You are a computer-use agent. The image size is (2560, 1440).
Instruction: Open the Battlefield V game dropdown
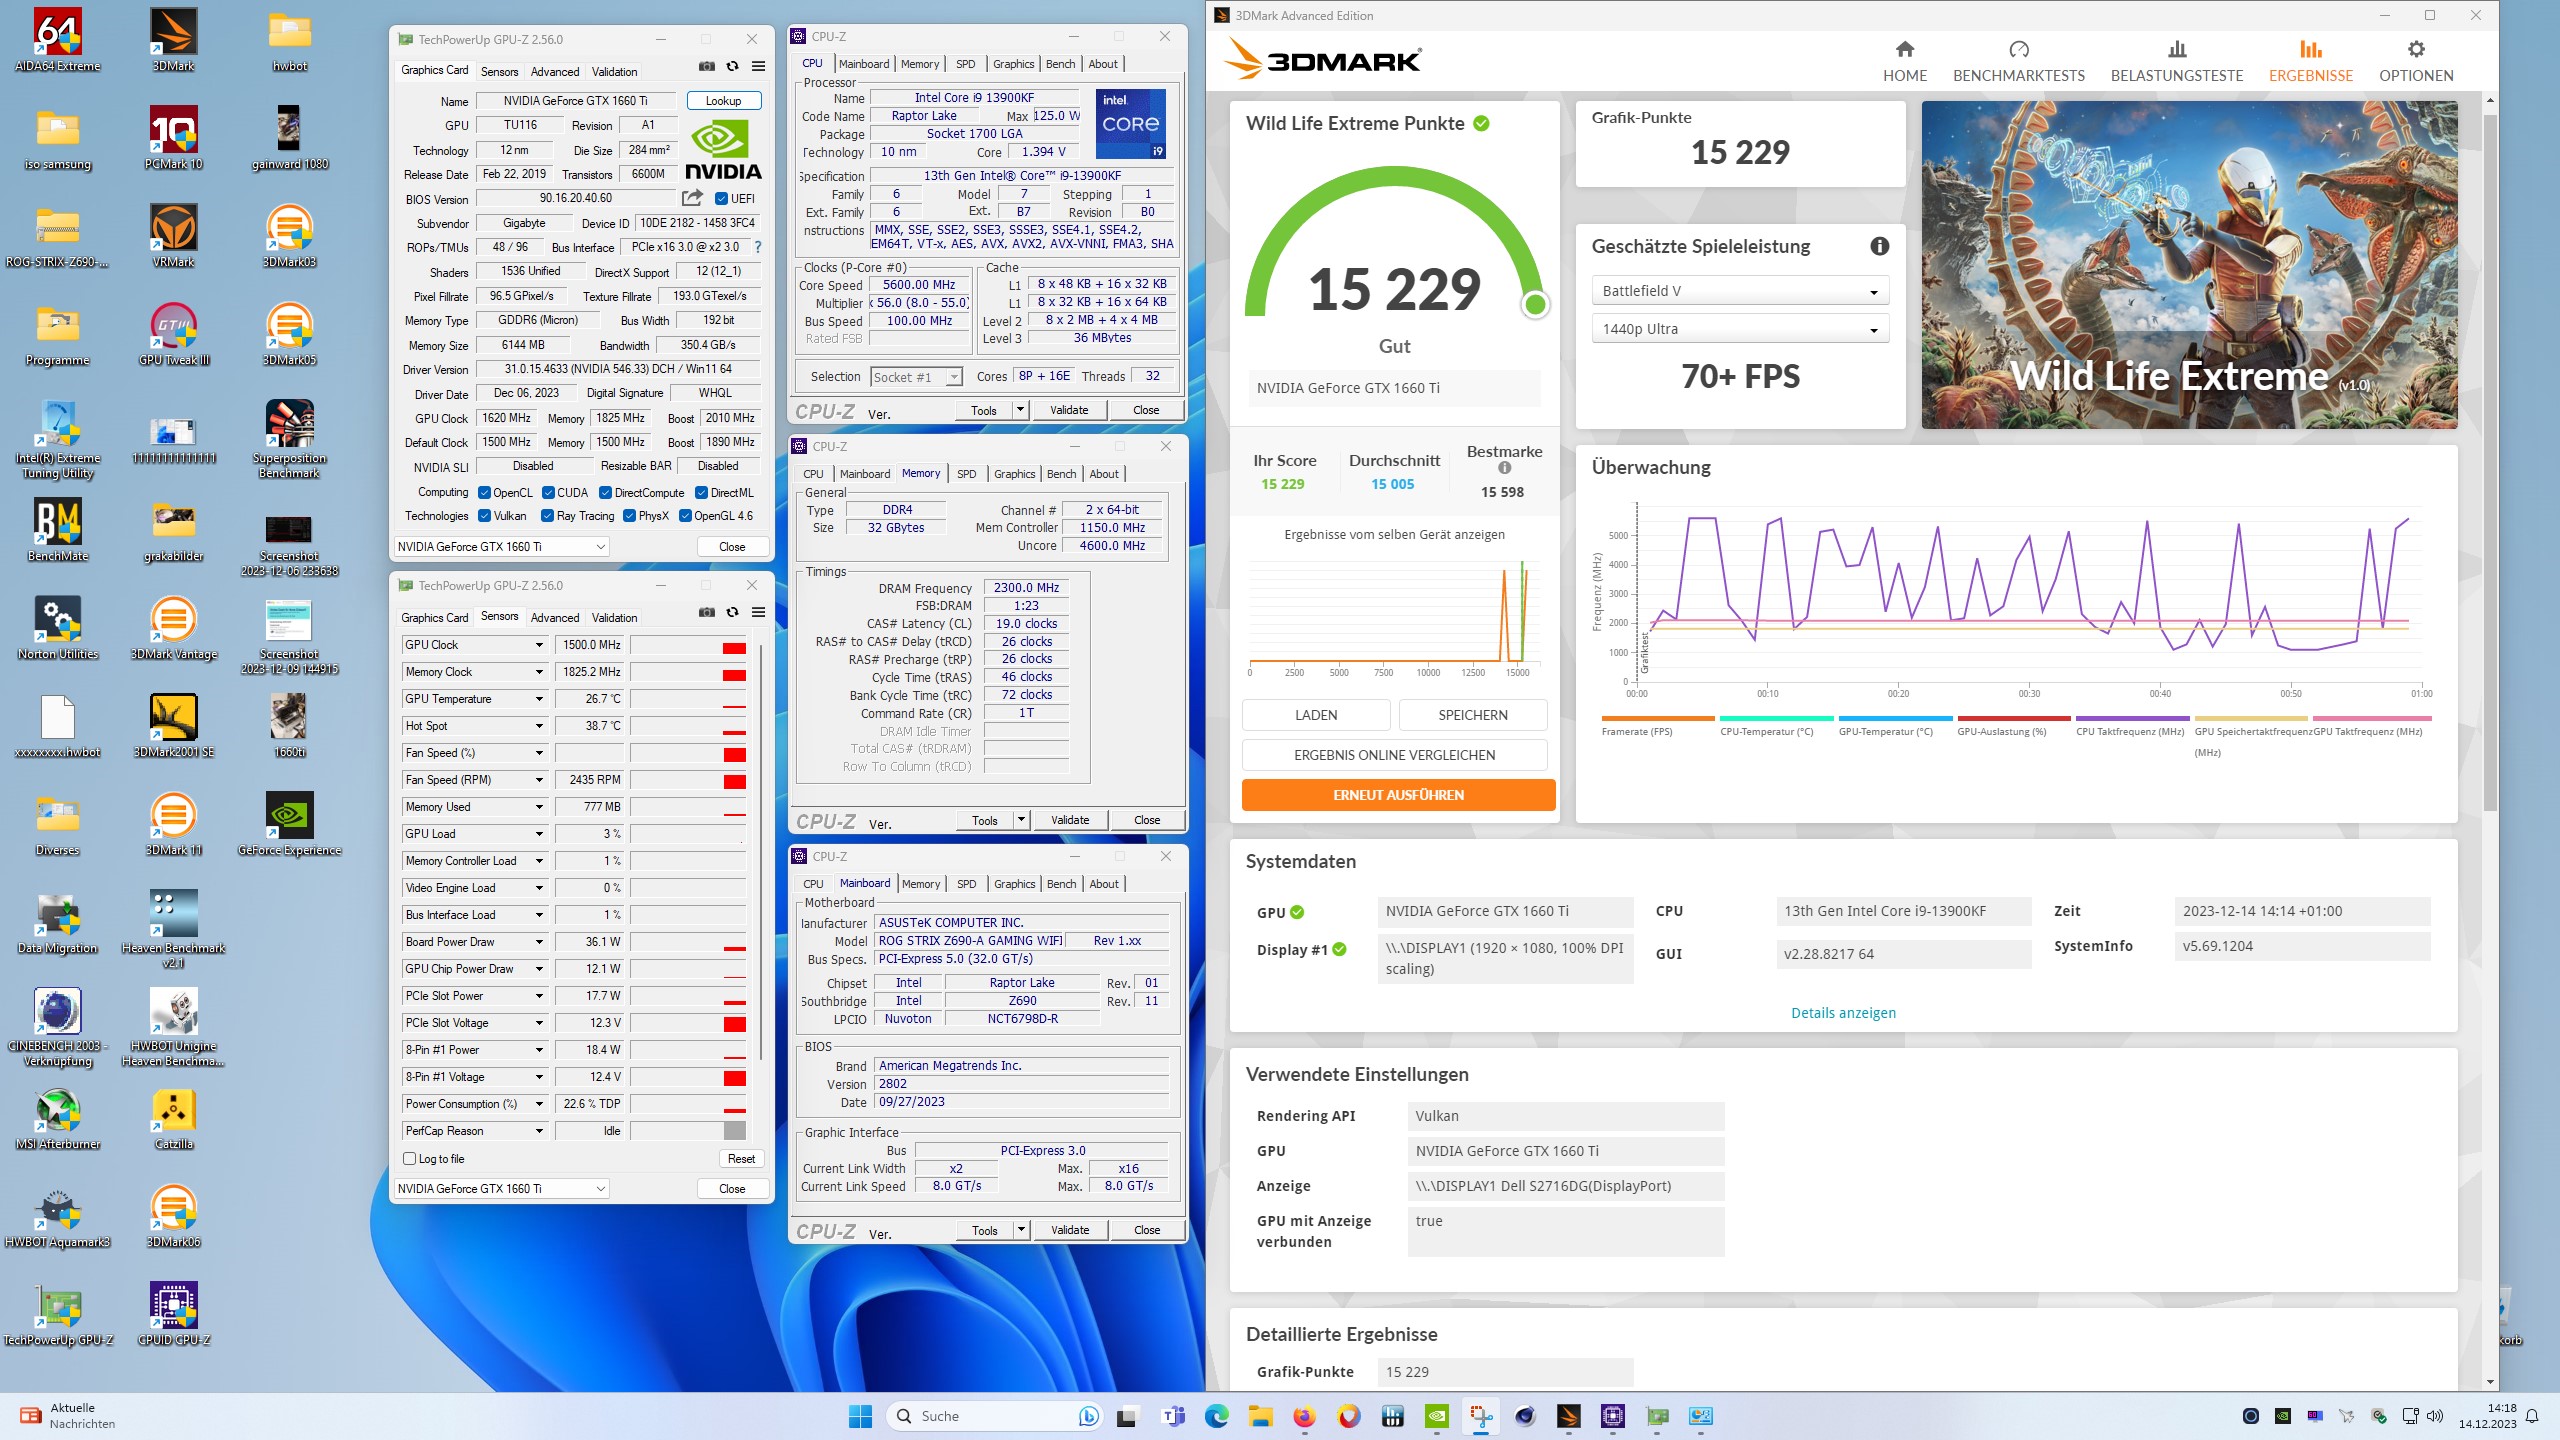(1739, 291)
